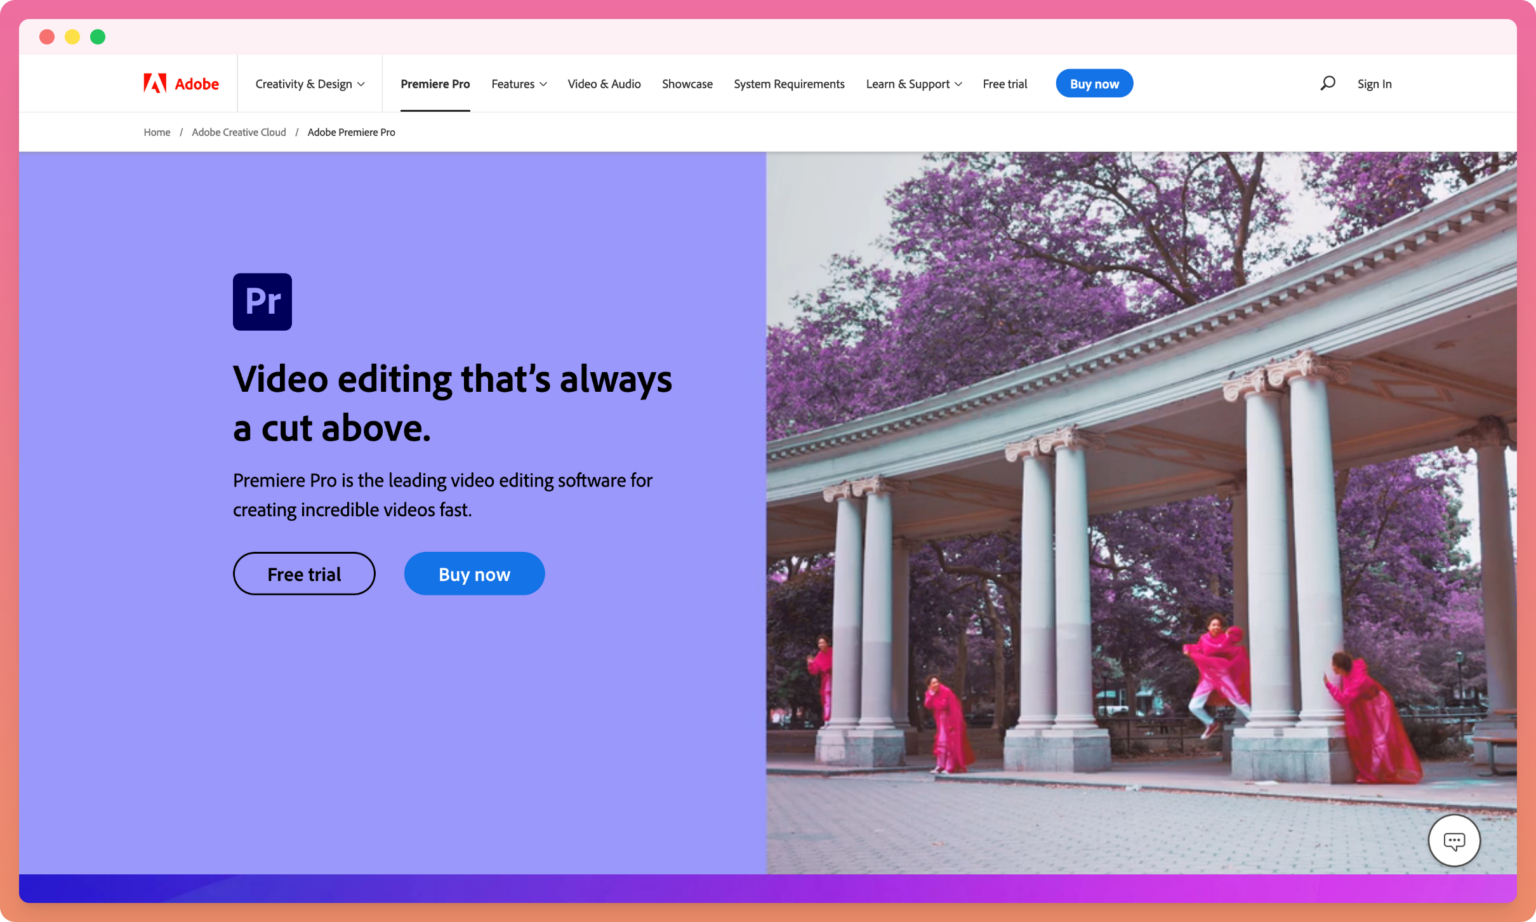Expand the Learn & Support dropdown
The width and height of the screenshot is (1536, 922).
[912, 83]
